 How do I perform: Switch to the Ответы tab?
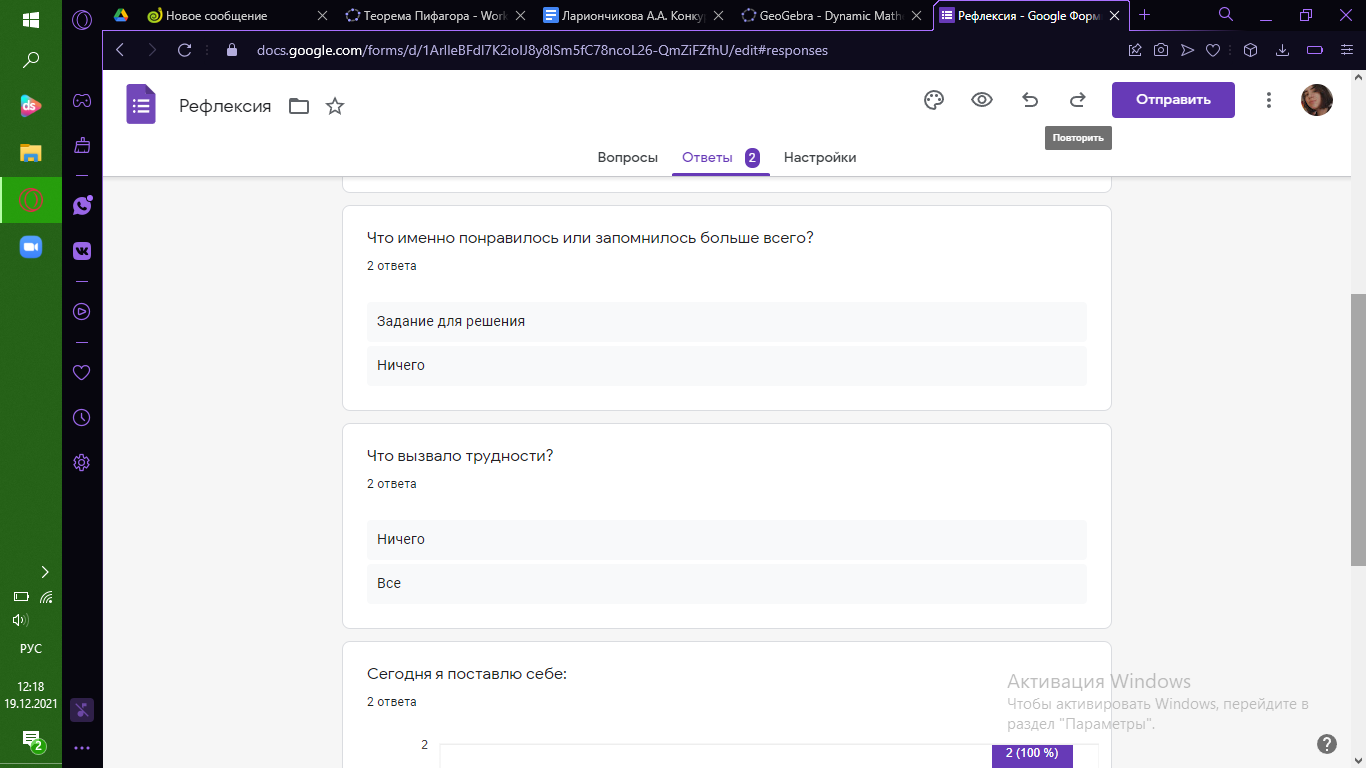click(x=720, y=157)
